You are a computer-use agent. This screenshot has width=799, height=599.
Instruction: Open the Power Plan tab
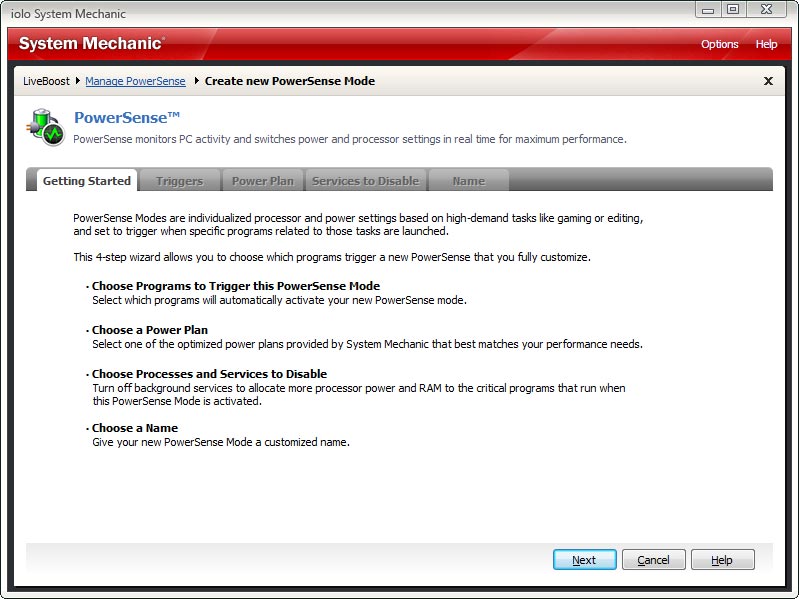[262, 181]
